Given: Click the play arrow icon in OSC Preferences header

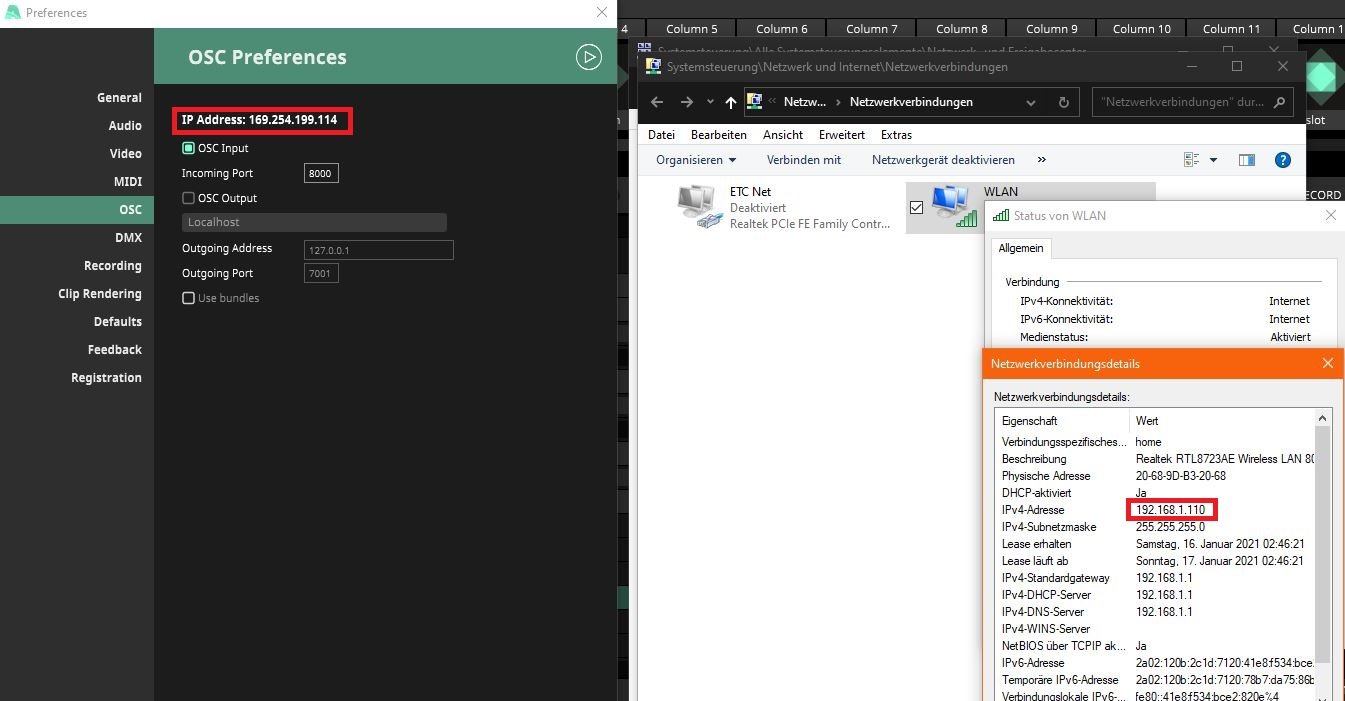Looking at the screenshot, I should point(589,58).
